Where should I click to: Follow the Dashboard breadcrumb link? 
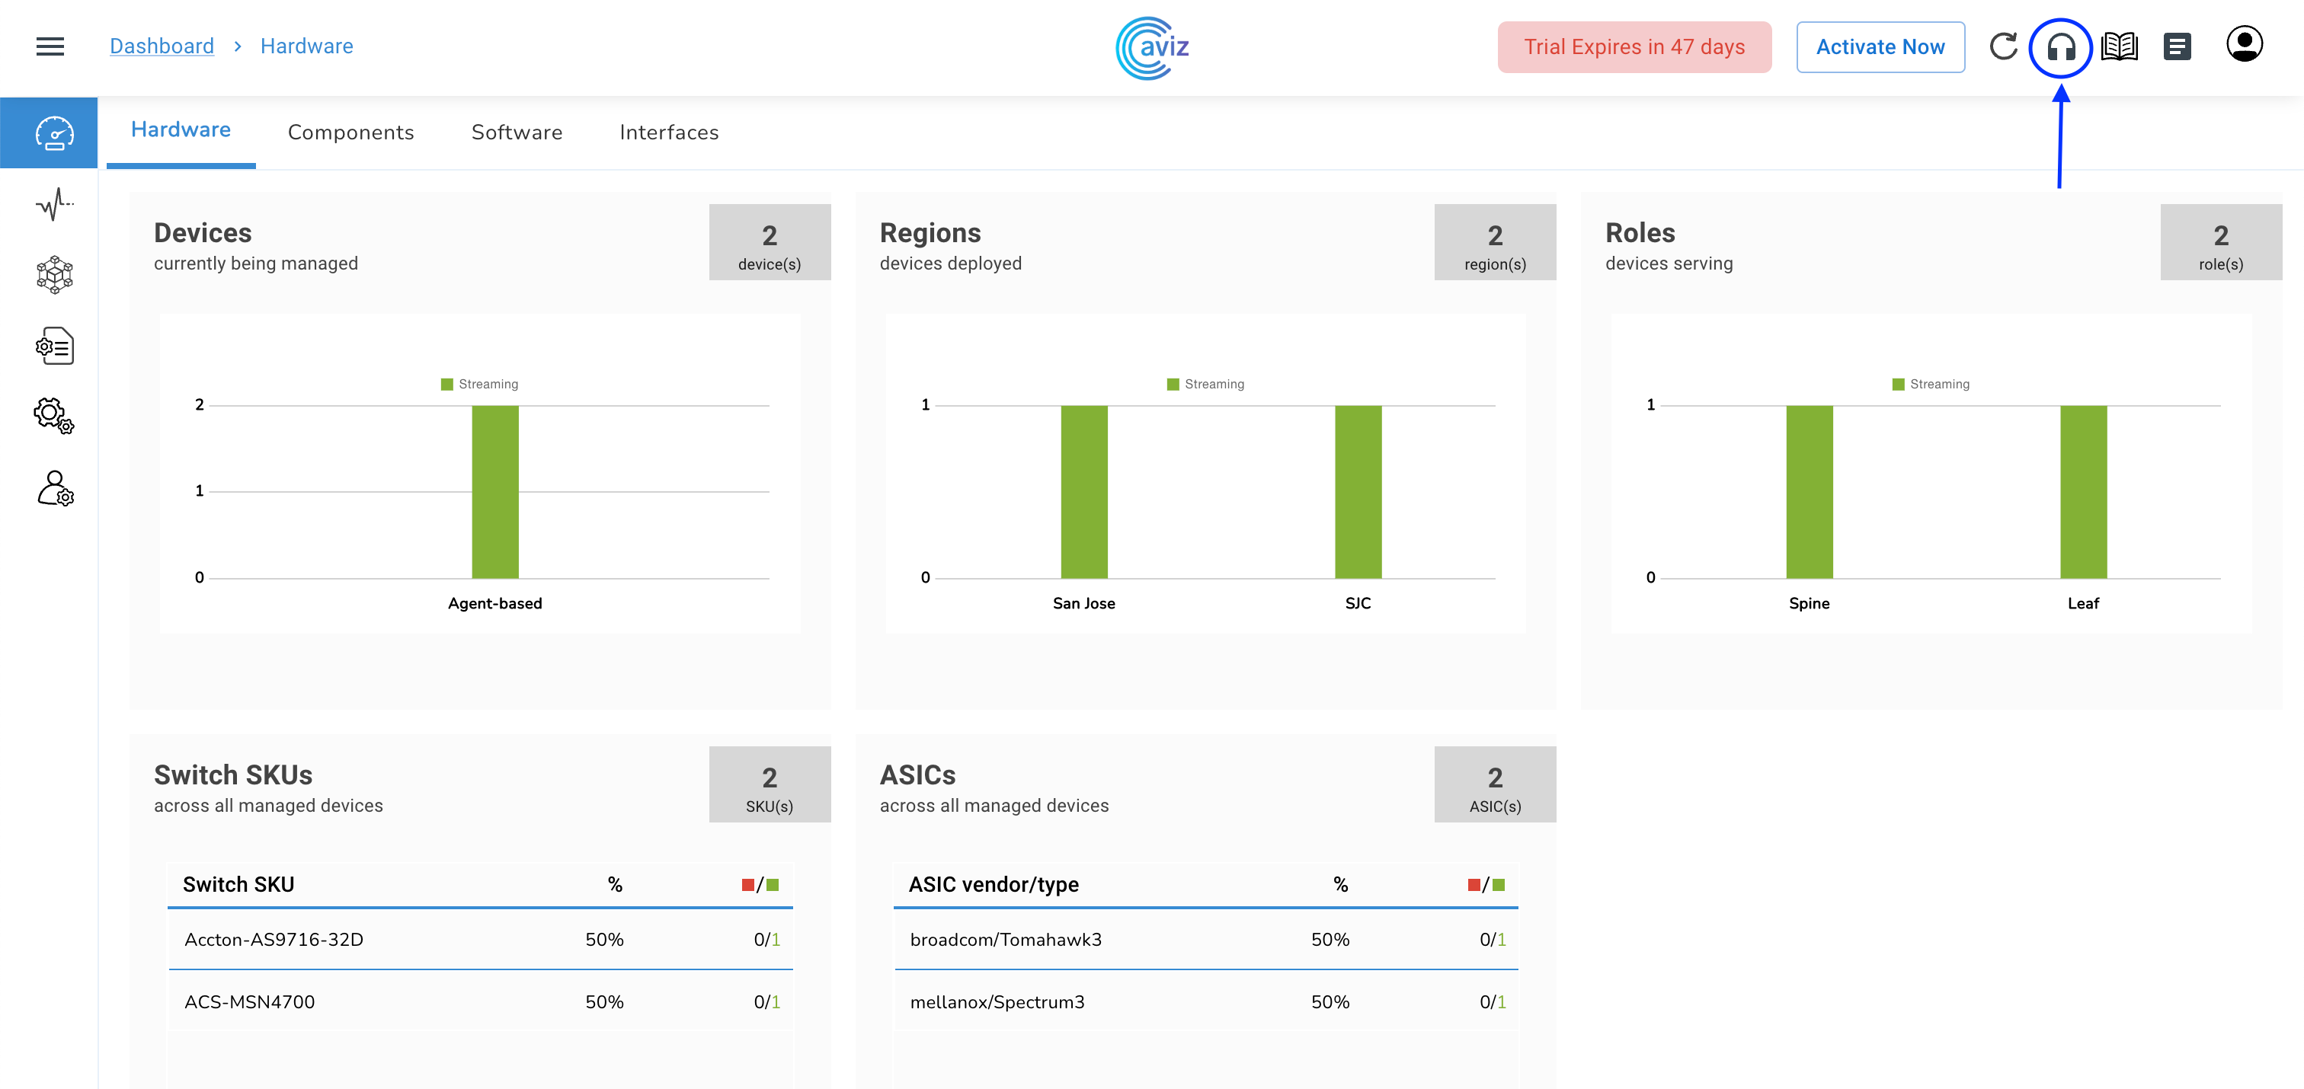161,46
